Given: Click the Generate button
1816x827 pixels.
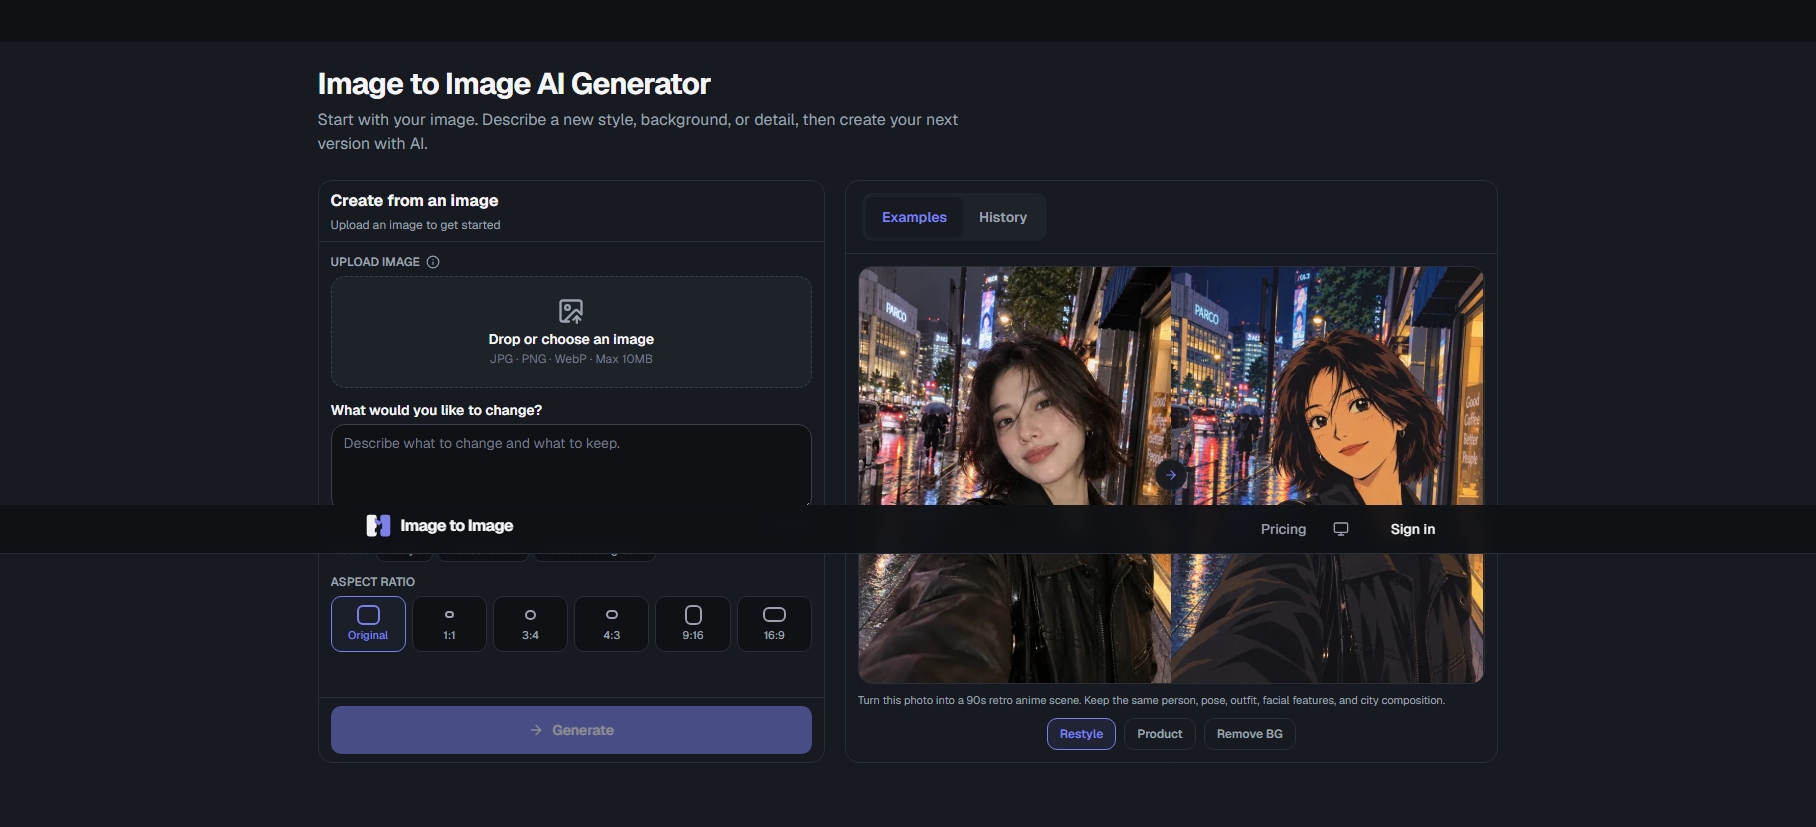Looking at the screenshot, I should point(571,730).
